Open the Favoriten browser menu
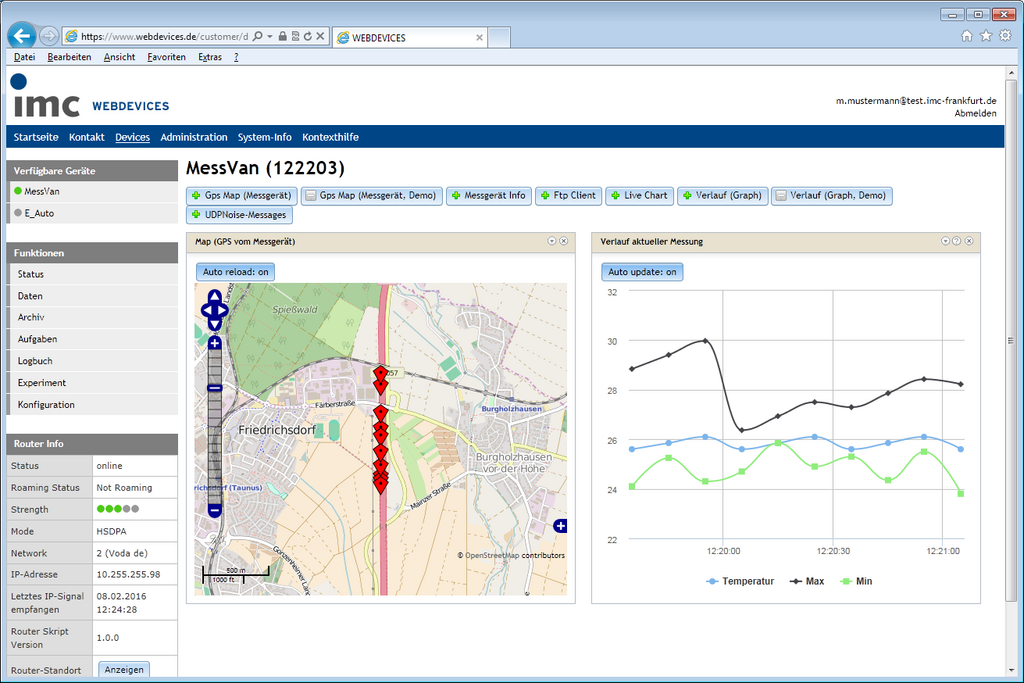Viewport: 1024px width, 683px height. coord(166,57)
